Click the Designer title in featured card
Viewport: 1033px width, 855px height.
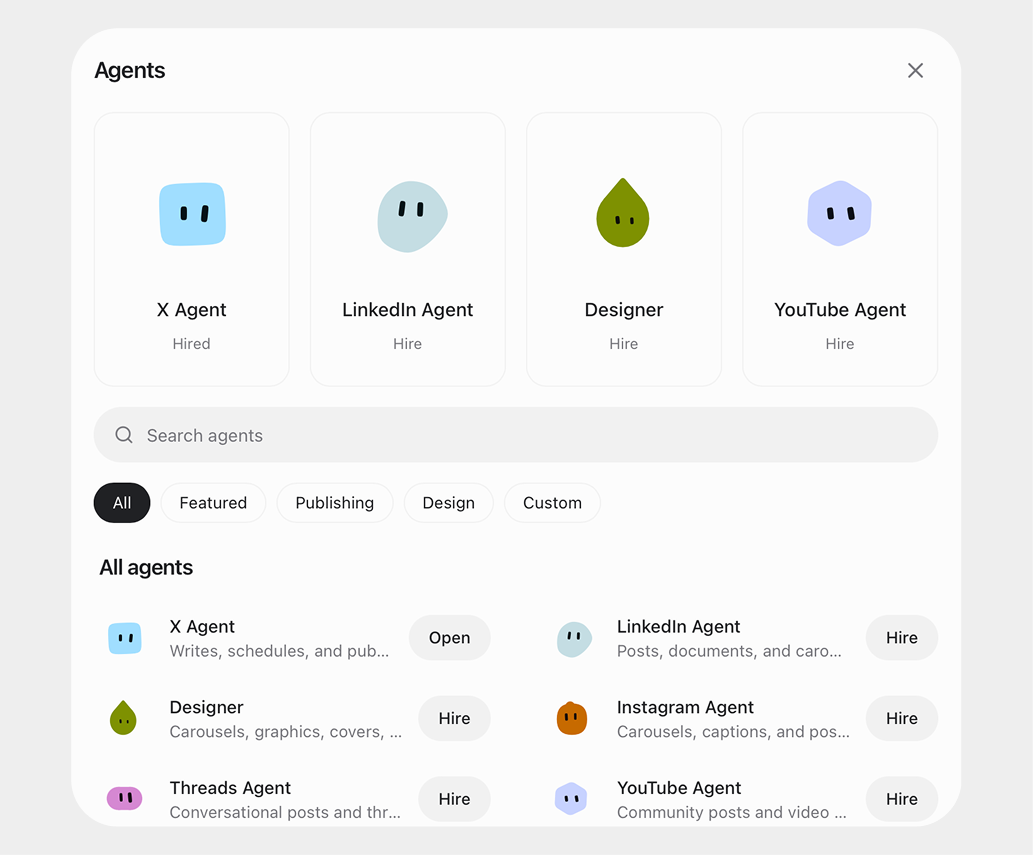[624, 310]
